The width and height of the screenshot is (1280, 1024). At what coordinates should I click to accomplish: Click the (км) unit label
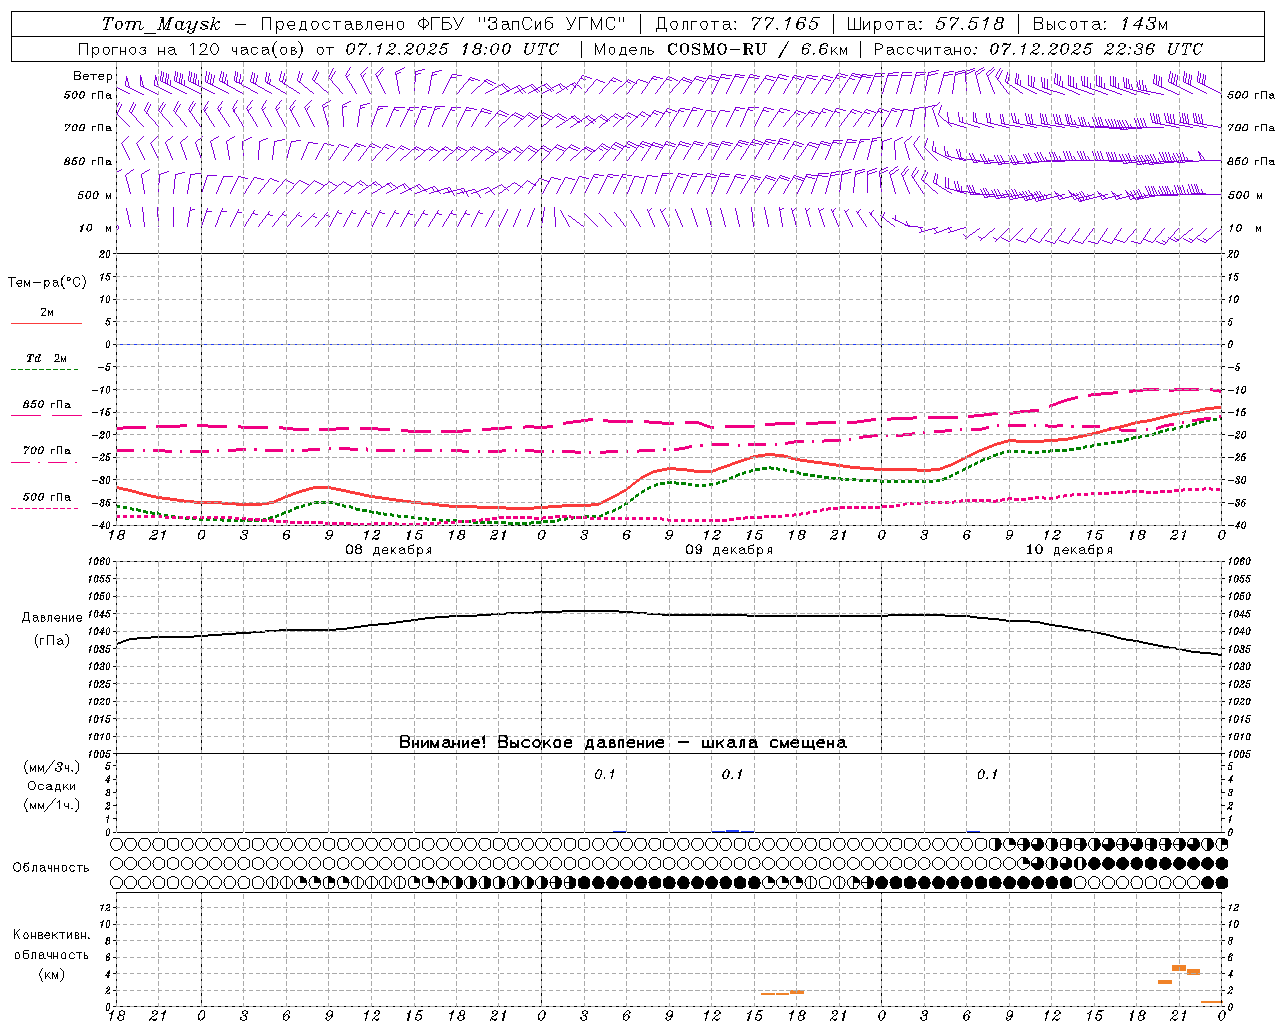[x=52, y=974]
